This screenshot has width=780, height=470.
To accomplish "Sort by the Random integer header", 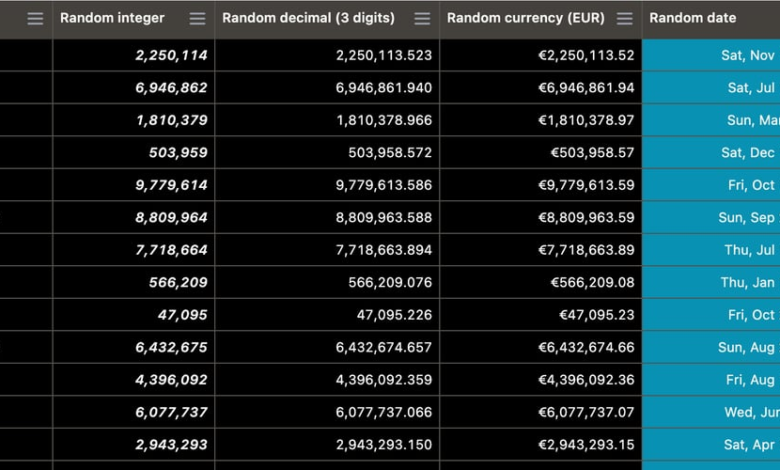I will click(x=112, y=18).
